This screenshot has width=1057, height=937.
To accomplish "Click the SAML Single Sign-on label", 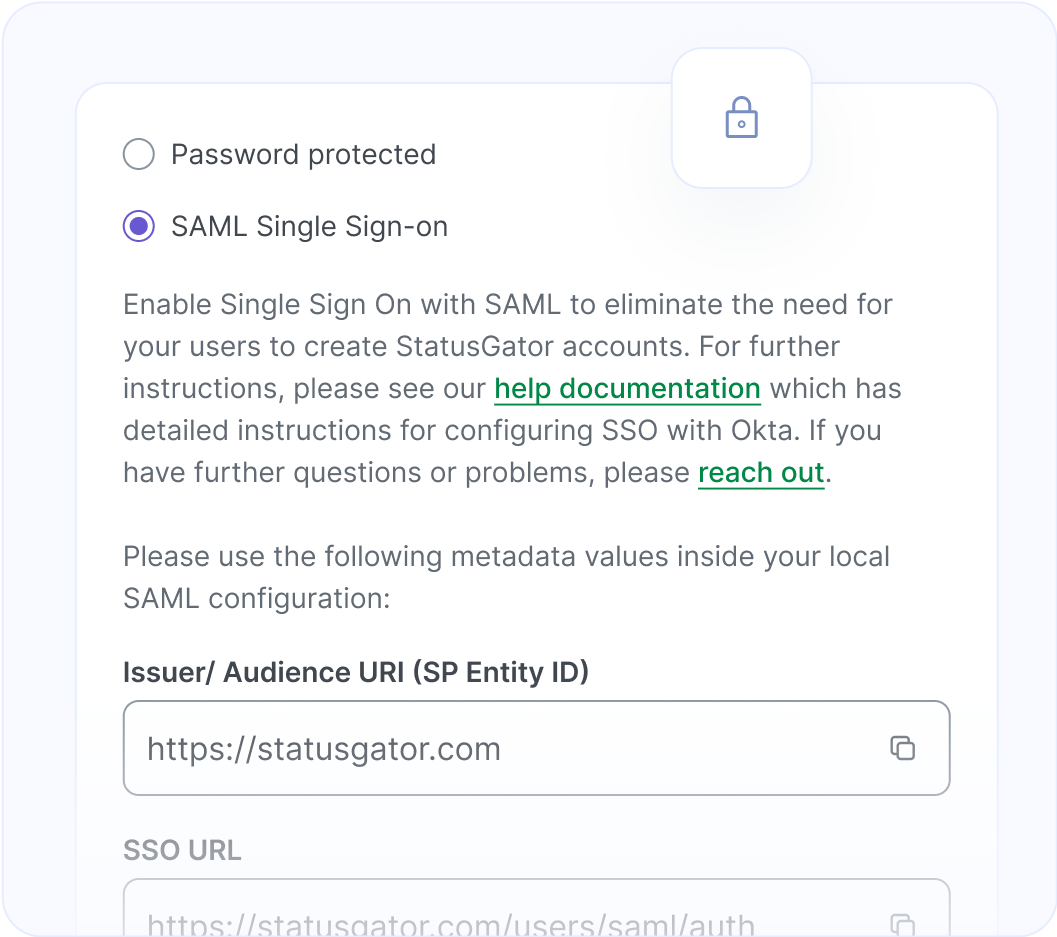I will coord(310,226).
